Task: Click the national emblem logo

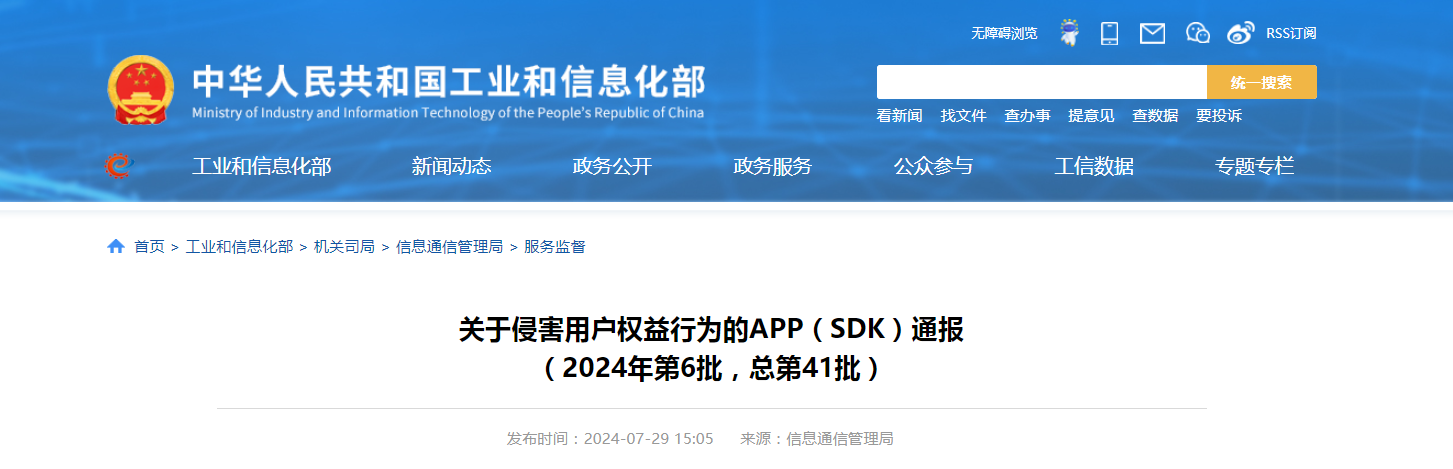Action: point(140,90)
